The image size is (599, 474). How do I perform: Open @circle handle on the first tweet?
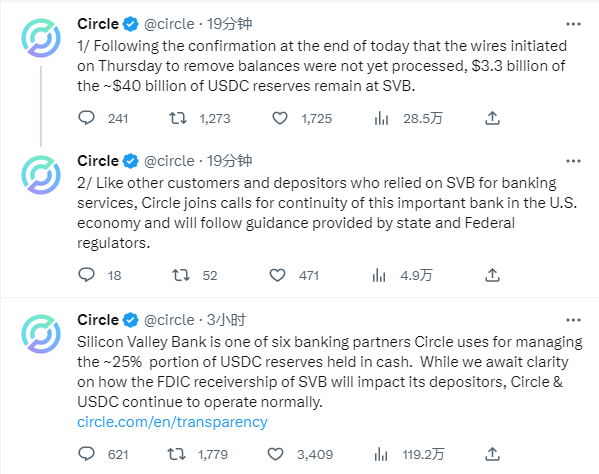click(x=169, y=24)
